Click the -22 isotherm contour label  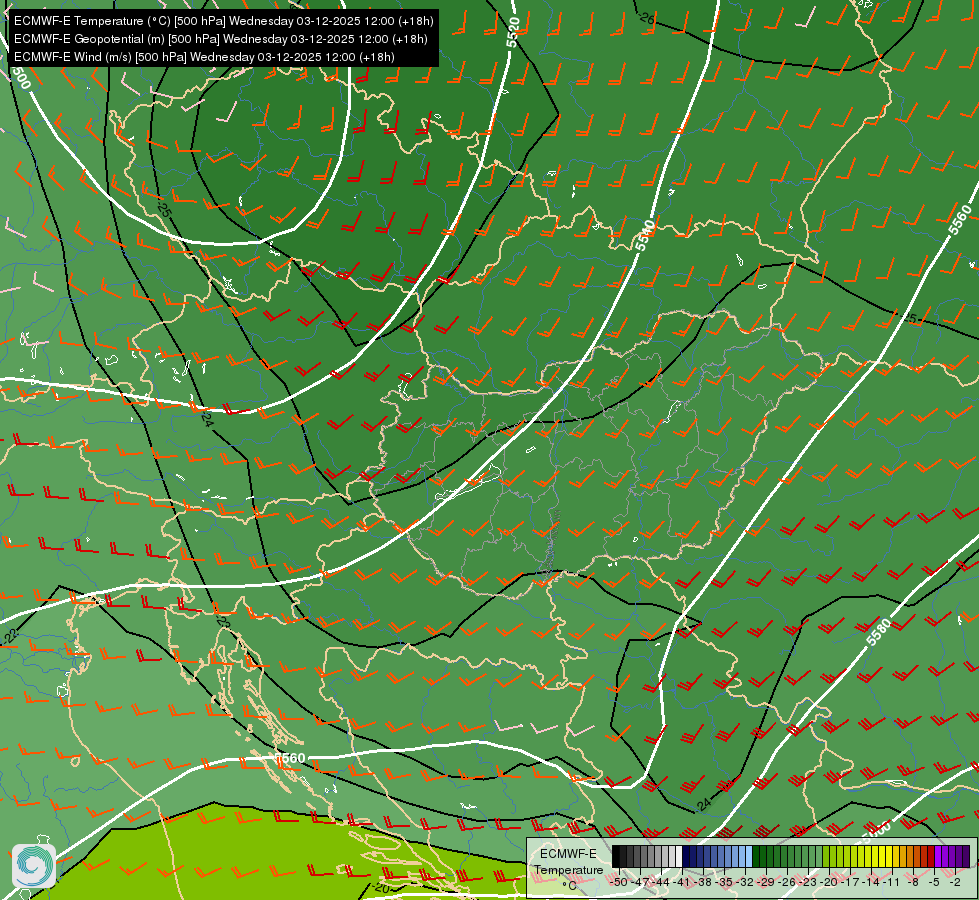tap(9, 637)
